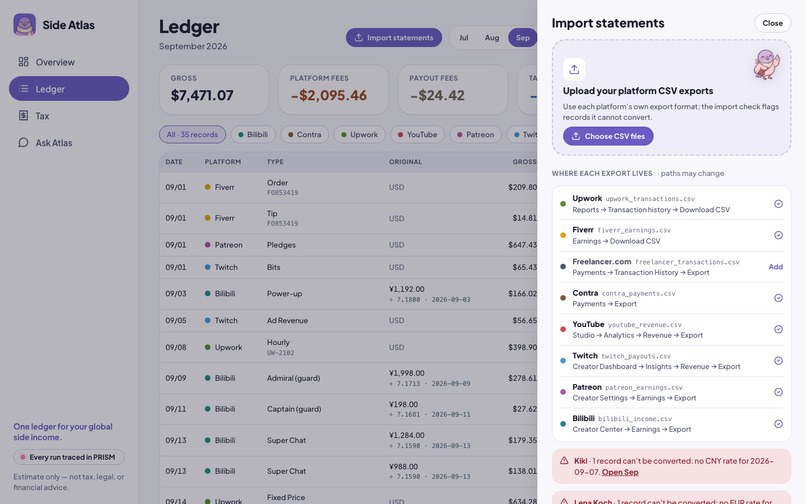Click the Fiverr imported check icon
Viewport: 806px width, 504px height.
(778, 235)
